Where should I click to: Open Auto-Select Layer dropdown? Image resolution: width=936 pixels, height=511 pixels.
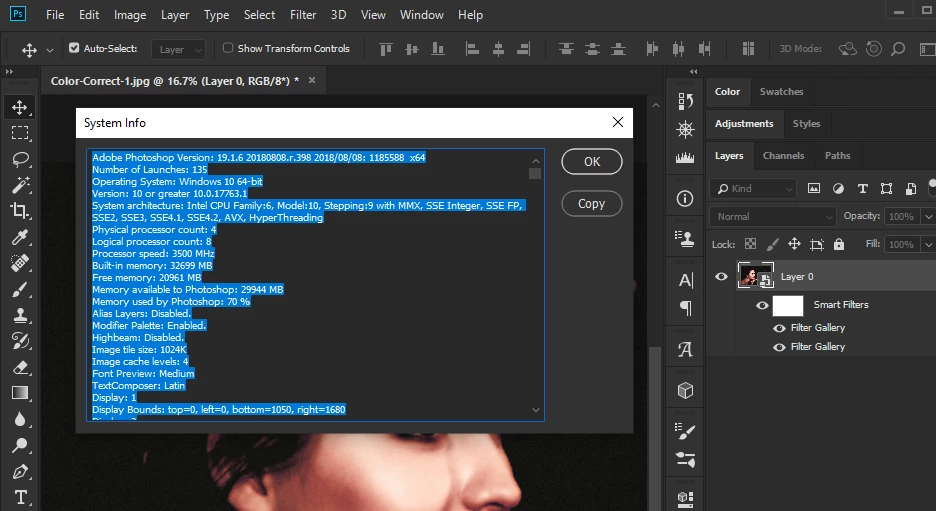178,50
